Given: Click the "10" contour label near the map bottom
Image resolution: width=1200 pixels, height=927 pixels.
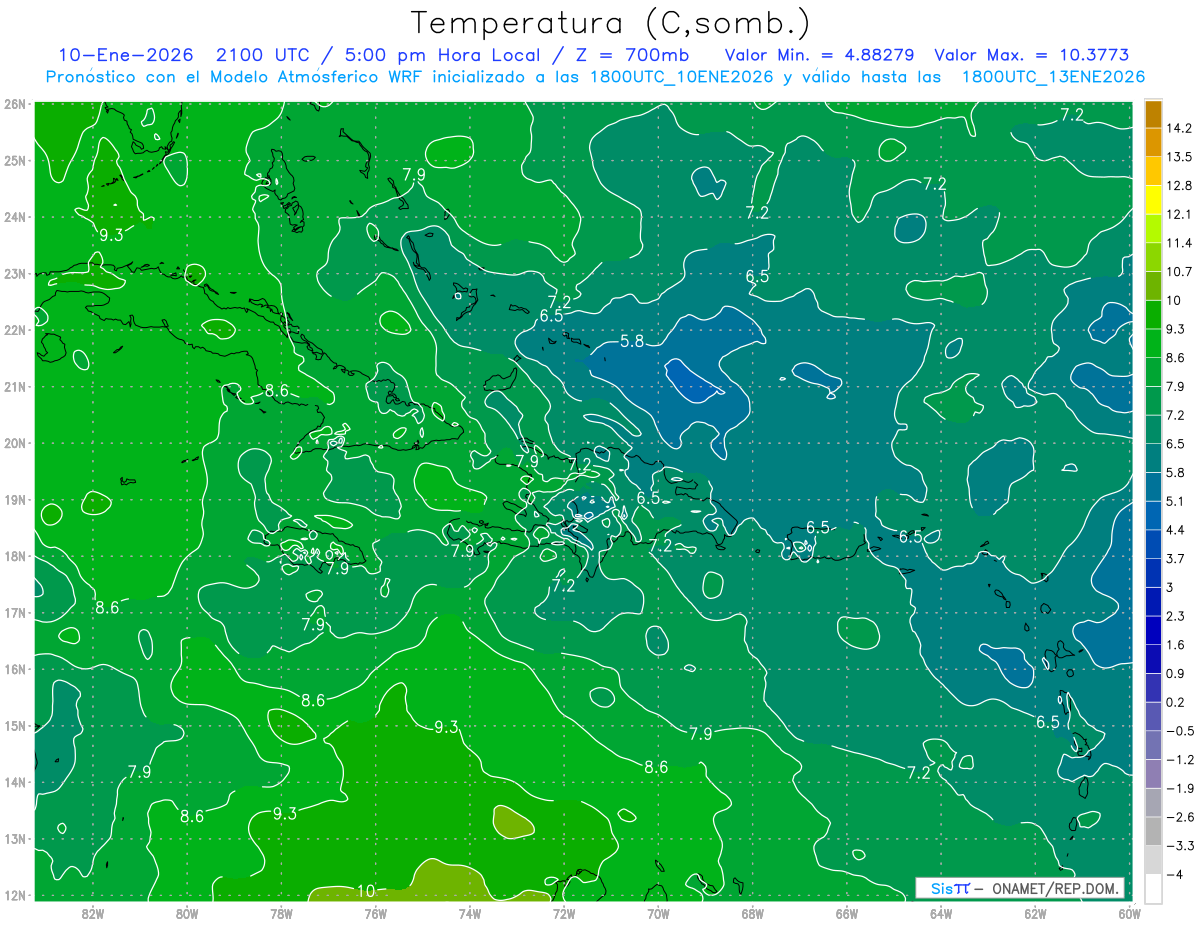Looking at the screenshot, I should pyautogui.click(x=366, y=891).
